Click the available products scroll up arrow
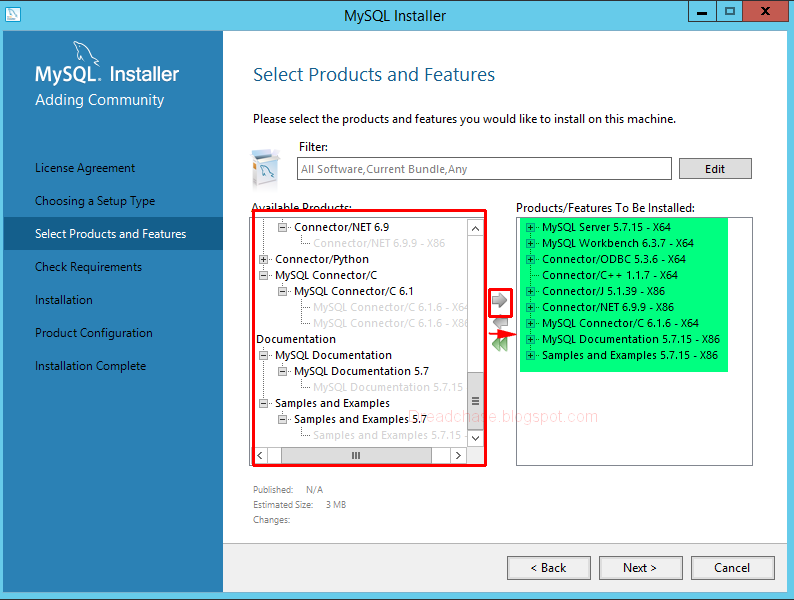Viewport: 794px width, 600px height. point(475,228)
